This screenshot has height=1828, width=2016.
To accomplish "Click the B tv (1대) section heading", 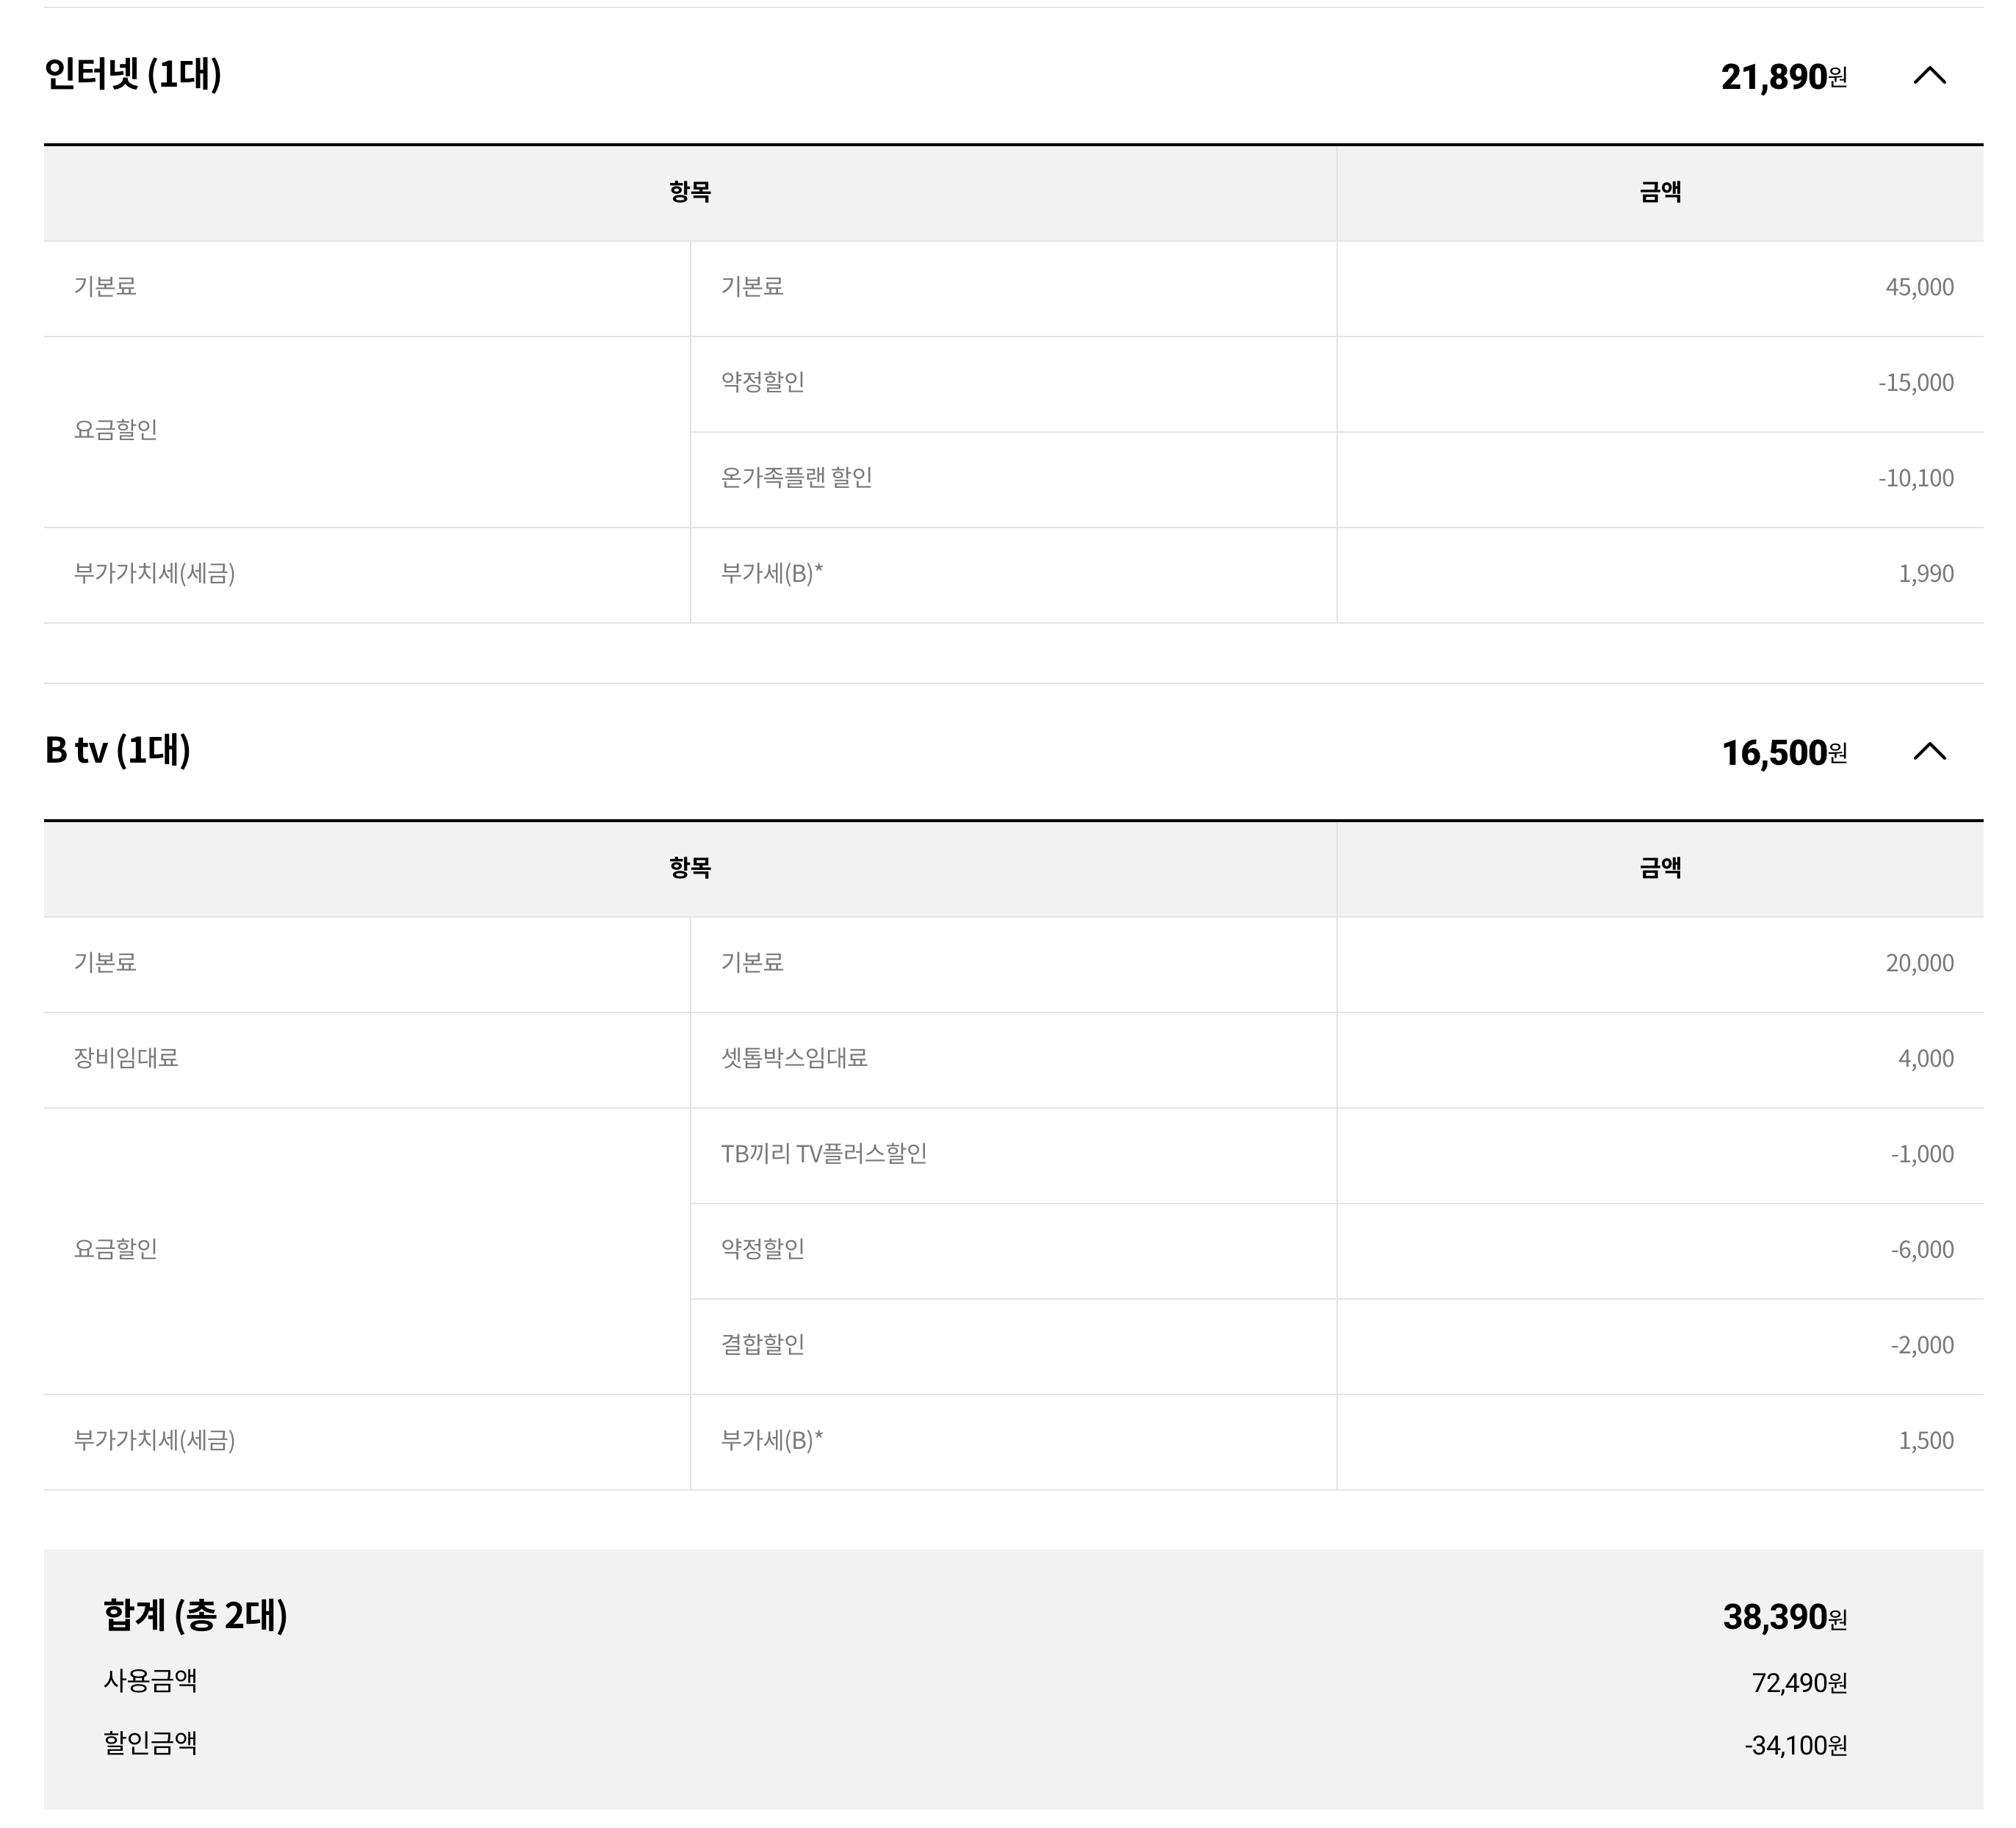I will (x=118, y=750).
